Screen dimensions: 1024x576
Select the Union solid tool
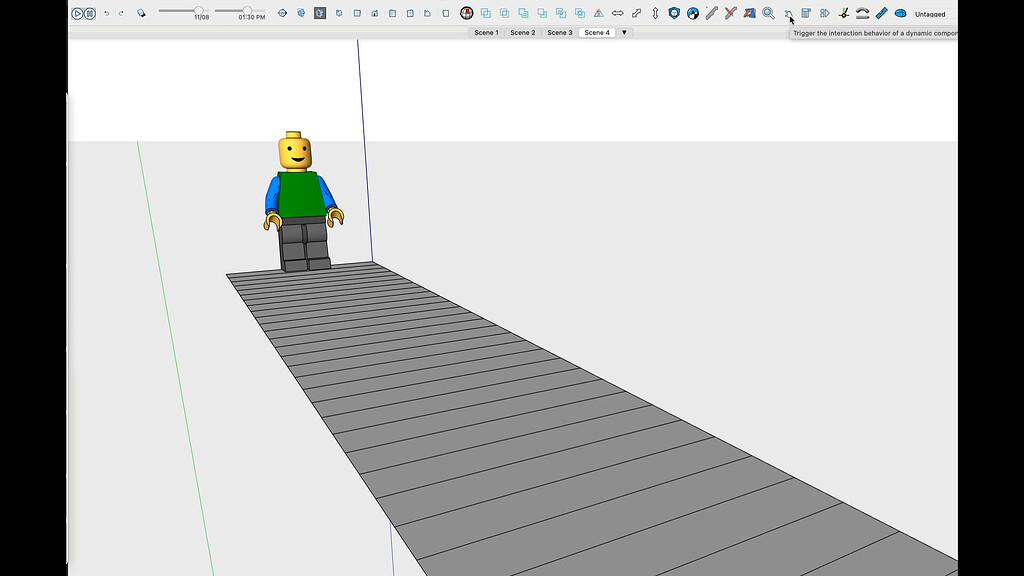[523, 13]
